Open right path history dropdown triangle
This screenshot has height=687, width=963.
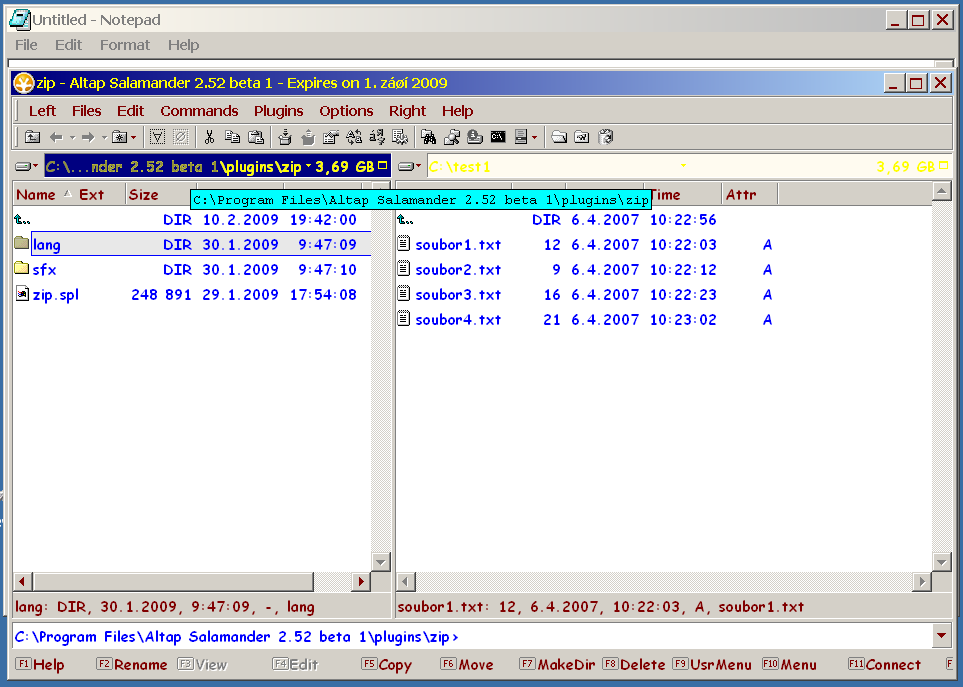point(683,166)
